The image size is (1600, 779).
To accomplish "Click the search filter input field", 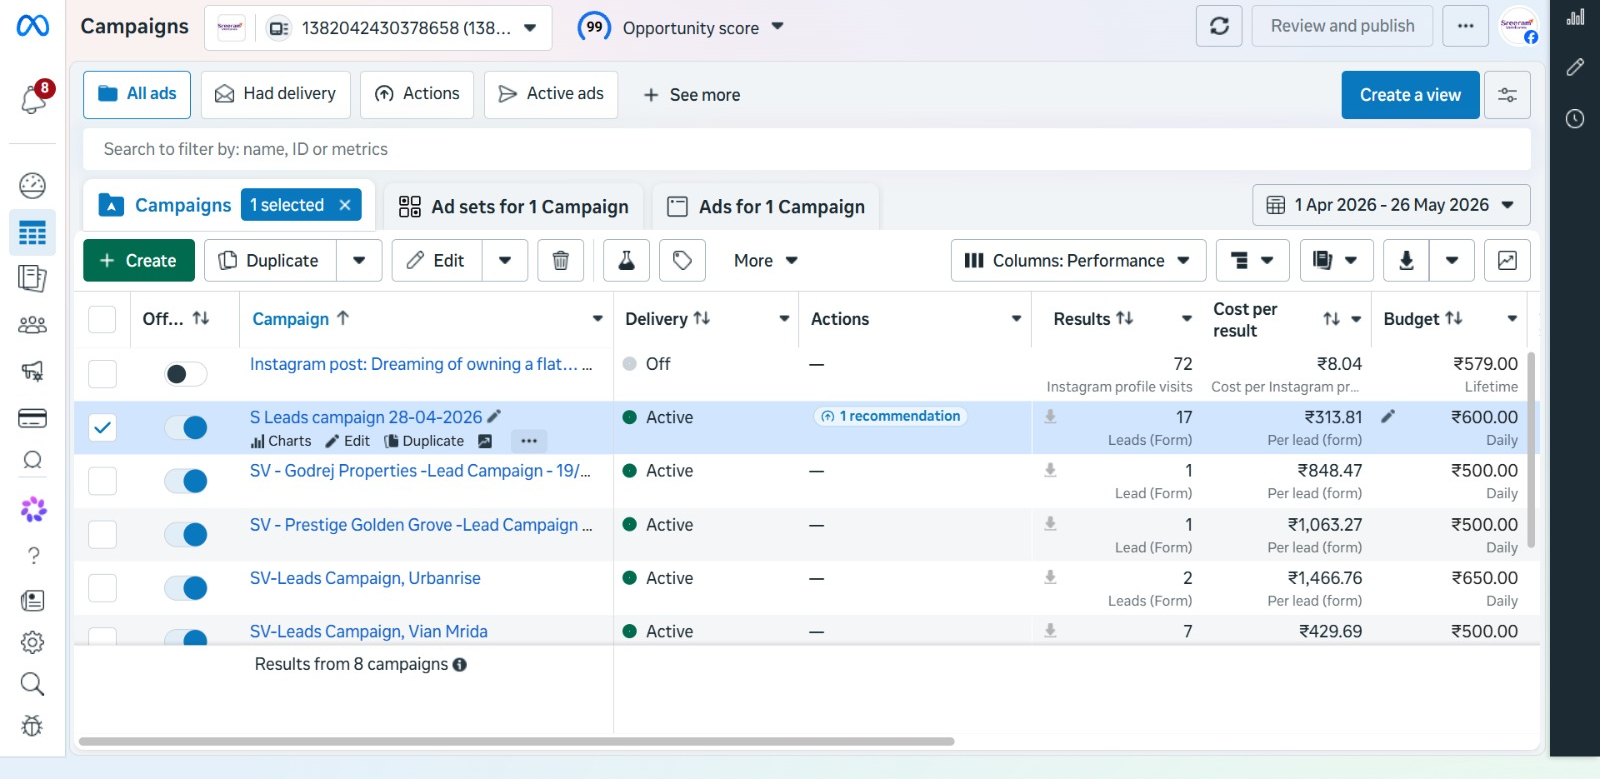I will click(x=806, y=149).
